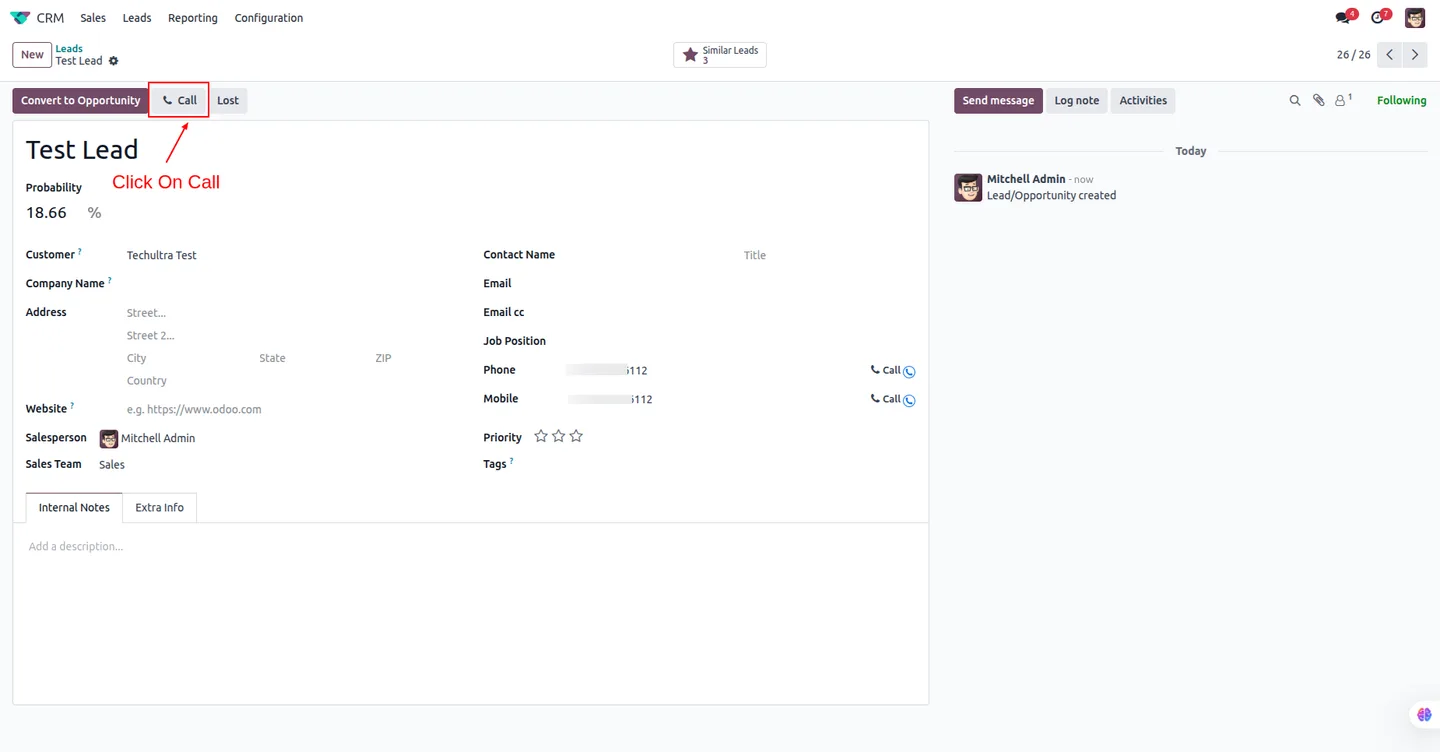Click the New button

click(32, 55)
